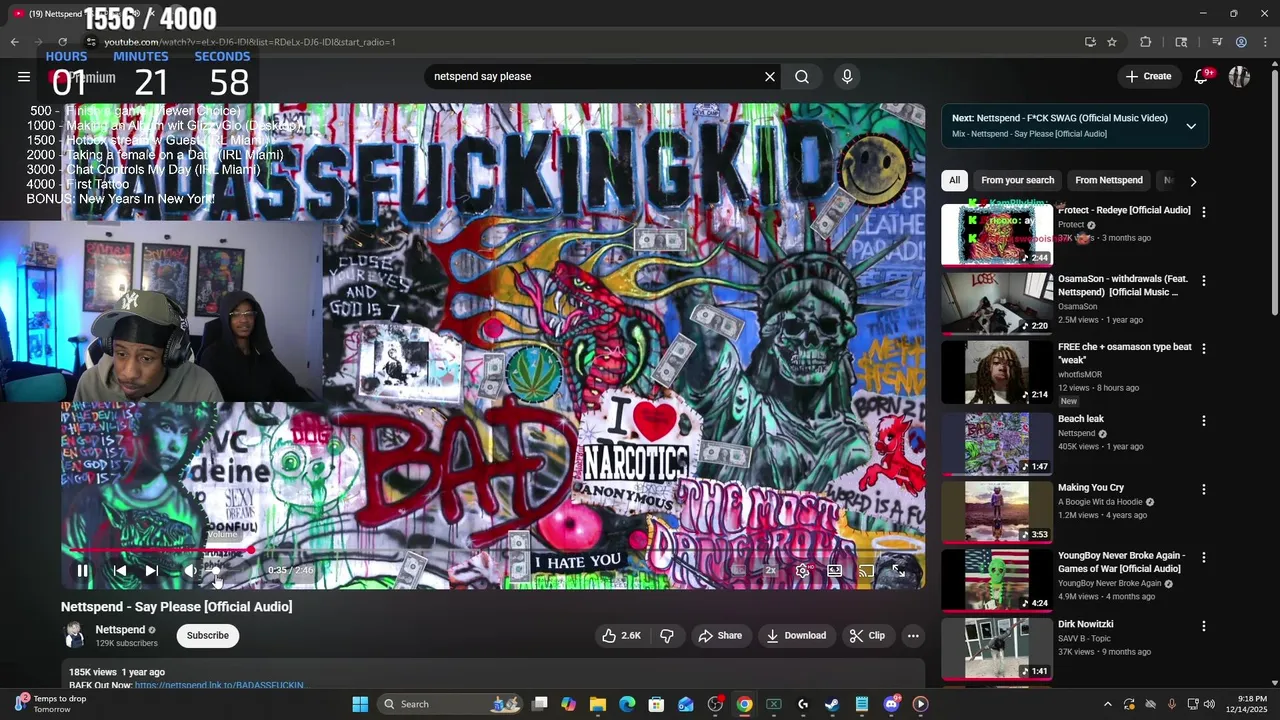Viewport: 1280px width, 720px height.
Task: Click the volume slider handle
Action: click(x=214, y=571)
